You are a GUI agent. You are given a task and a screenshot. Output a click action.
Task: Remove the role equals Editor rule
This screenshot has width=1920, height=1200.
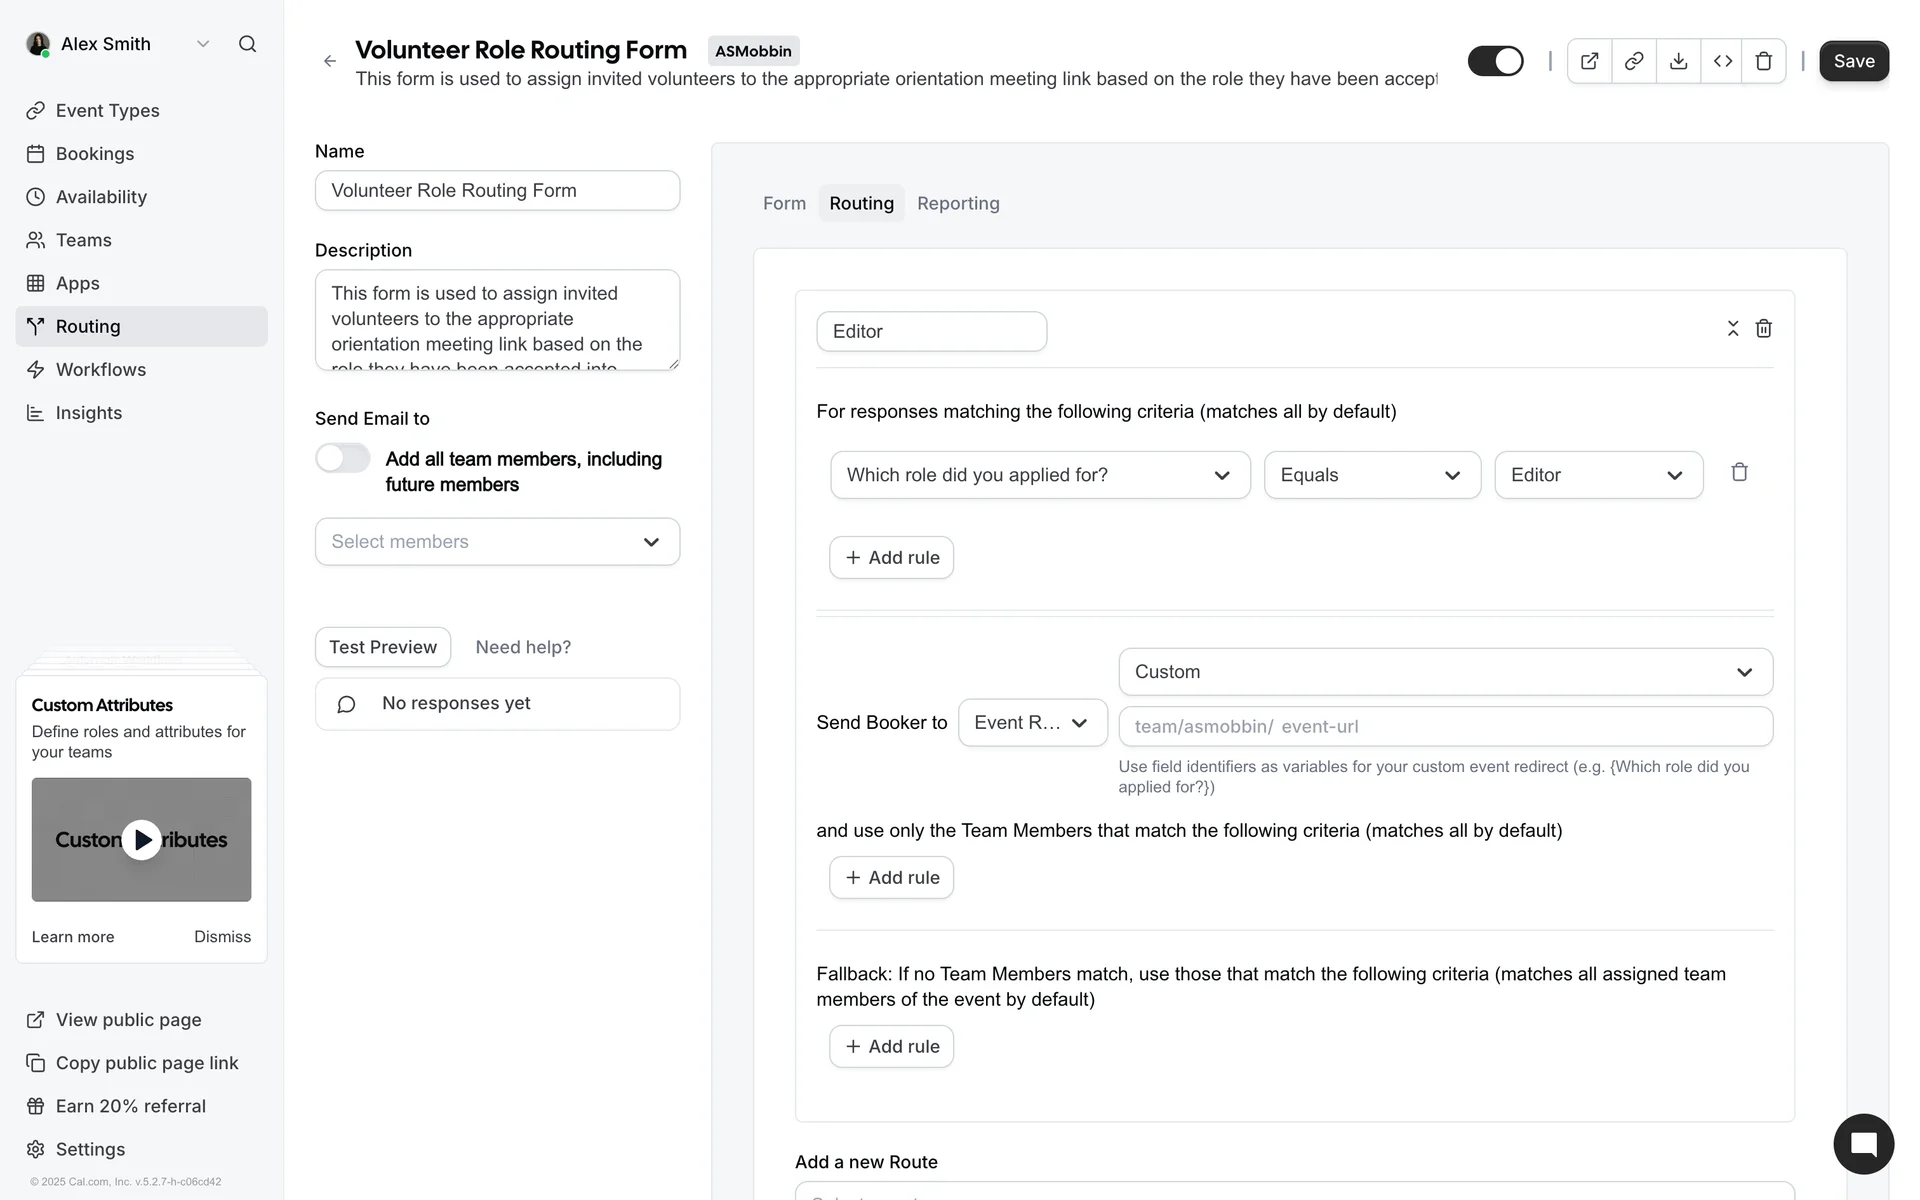(1739, 473)
